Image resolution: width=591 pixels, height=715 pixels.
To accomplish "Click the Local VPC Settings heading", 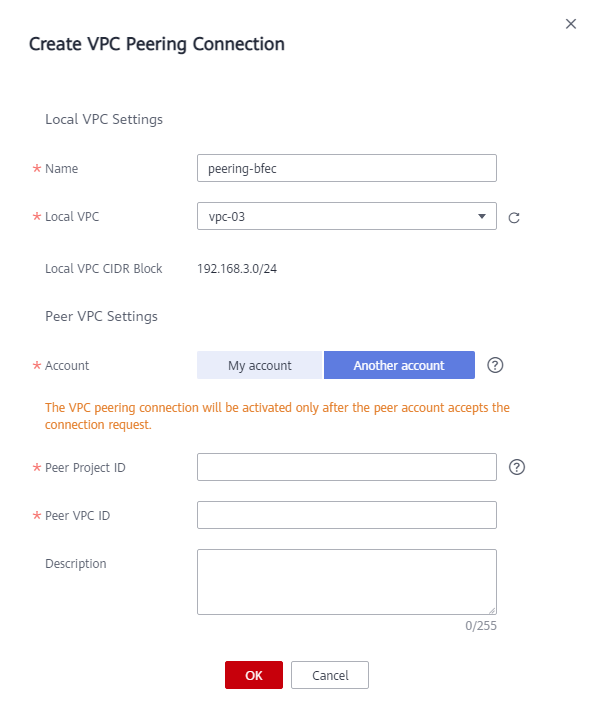I will tap(104, 119).
